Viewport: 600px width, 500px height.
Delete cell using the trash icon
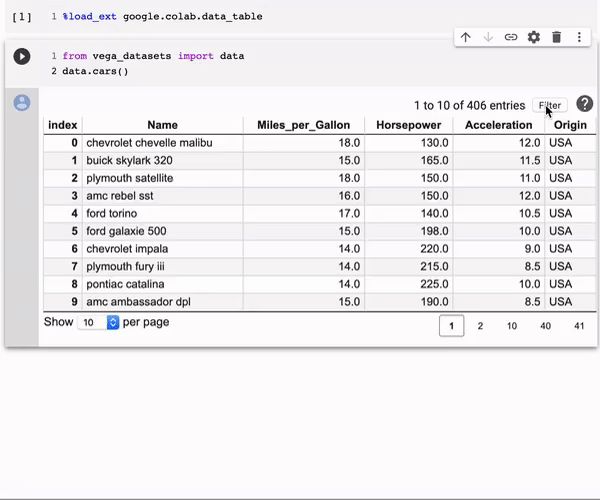pyautogui.click(x=557, y=37)
